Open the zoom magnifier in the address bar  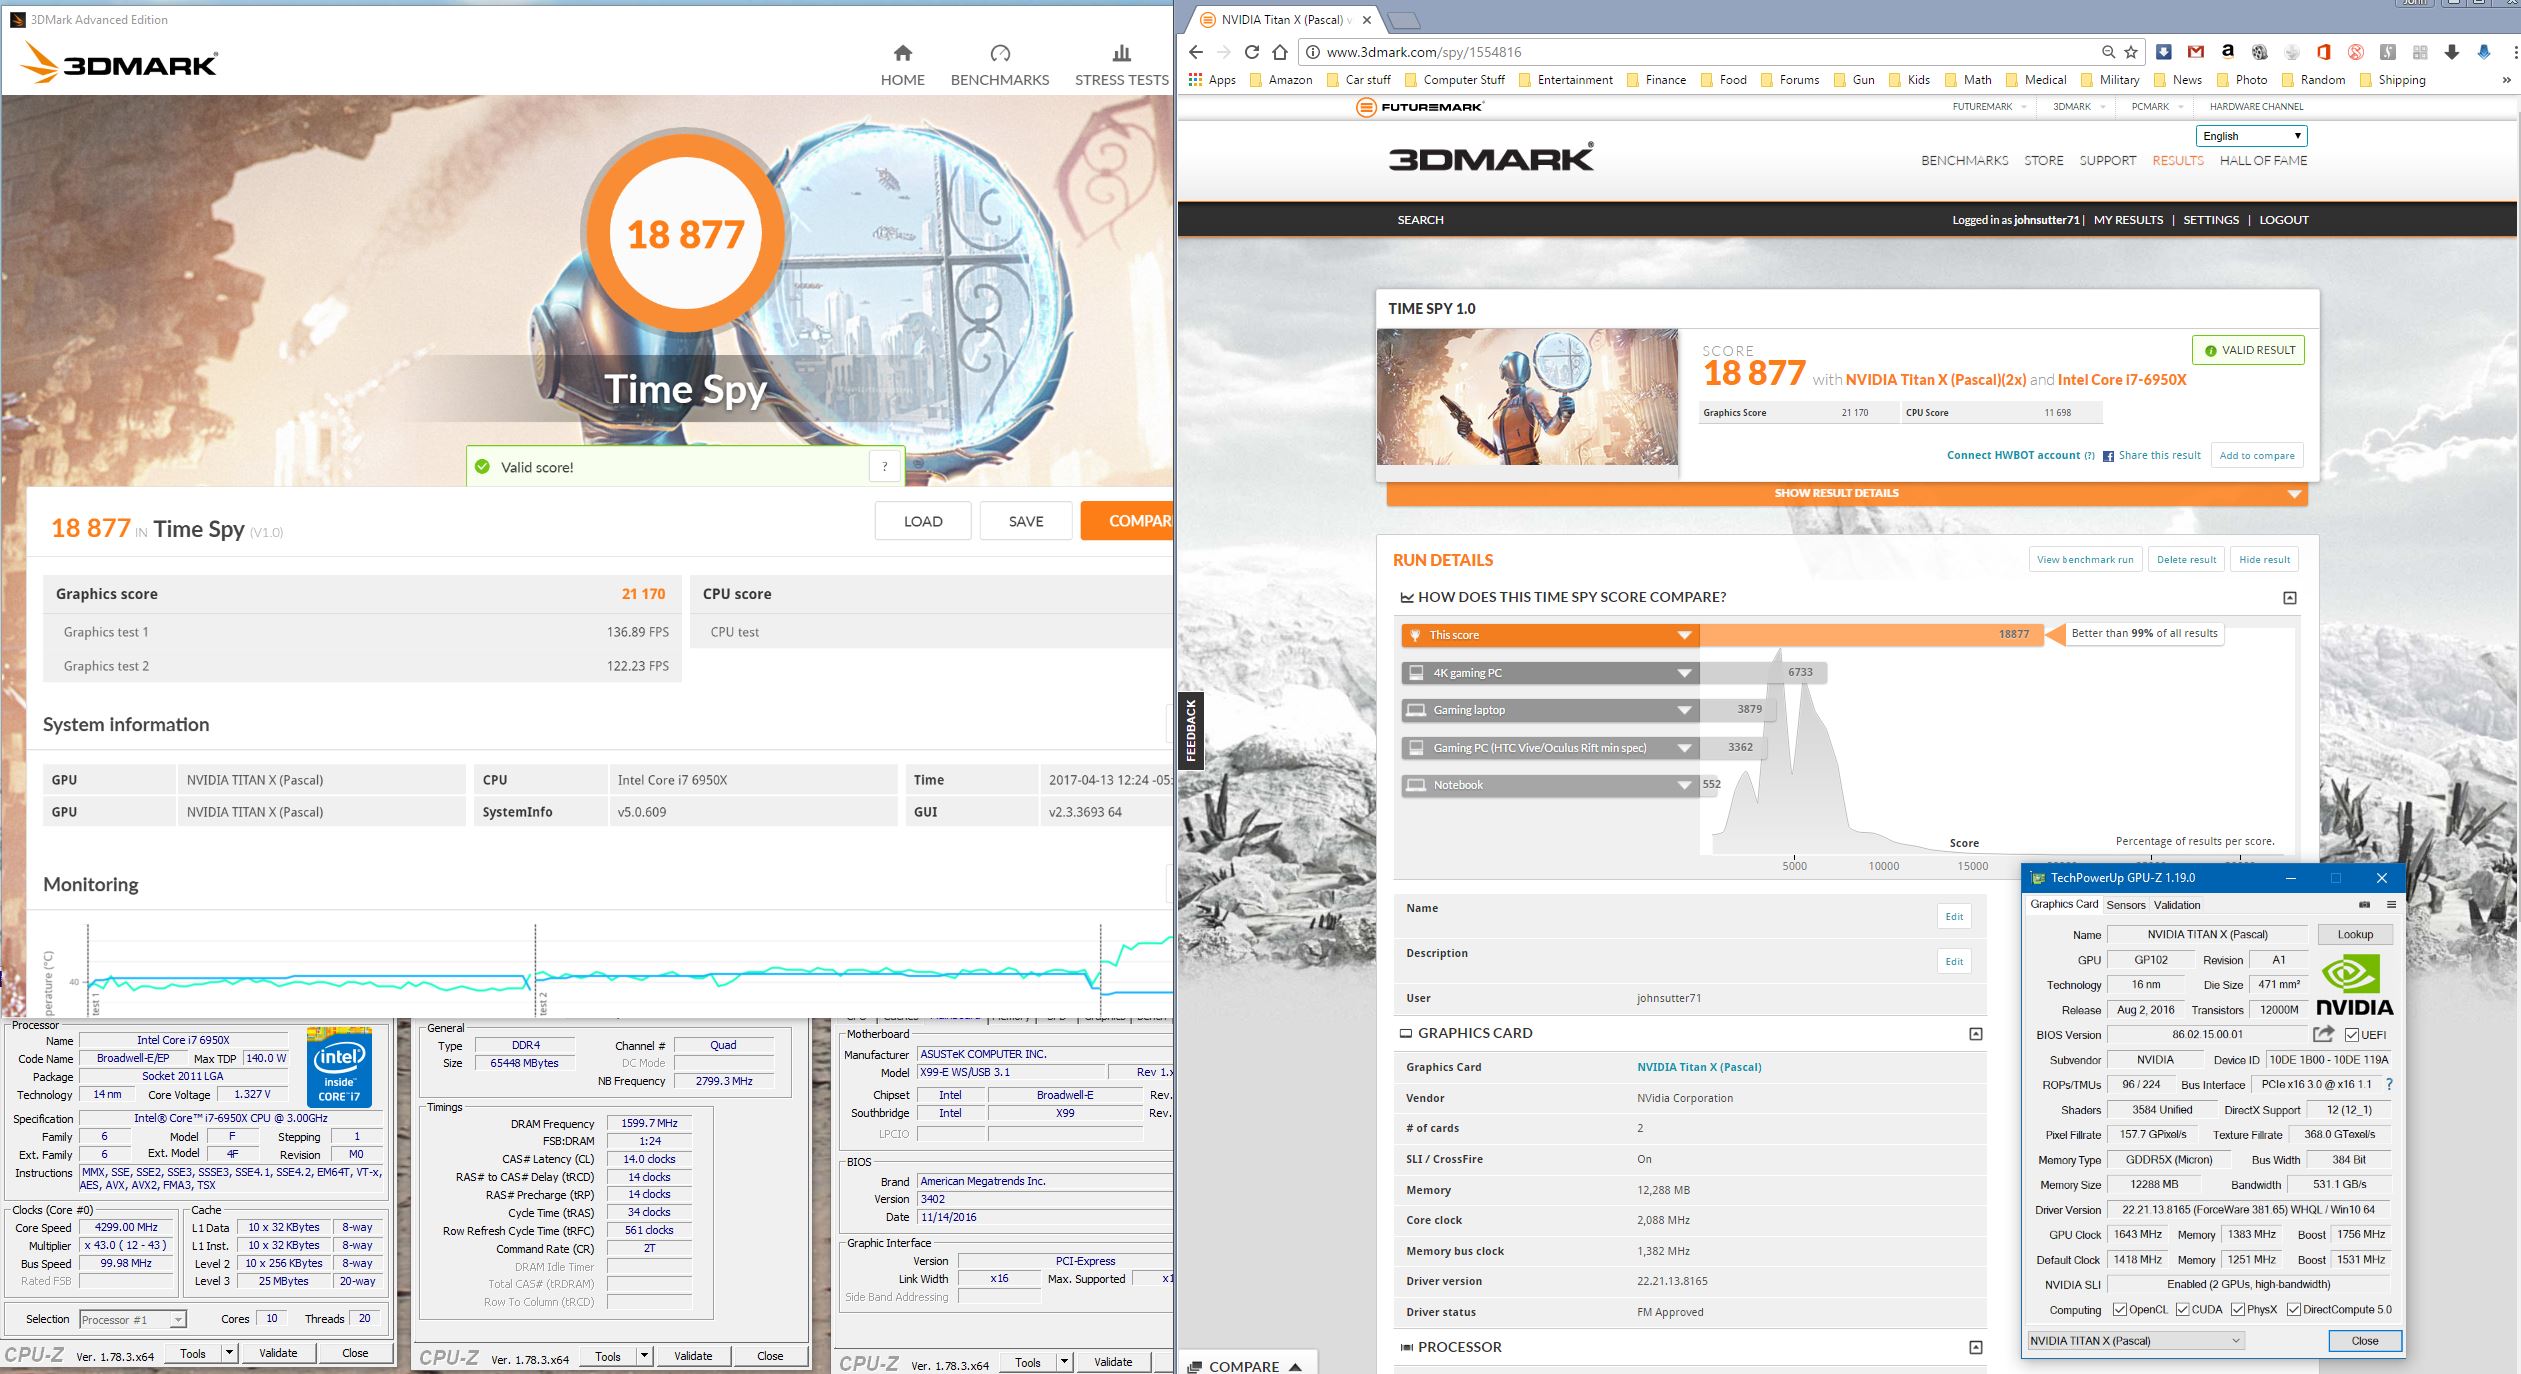point(2108,52)
